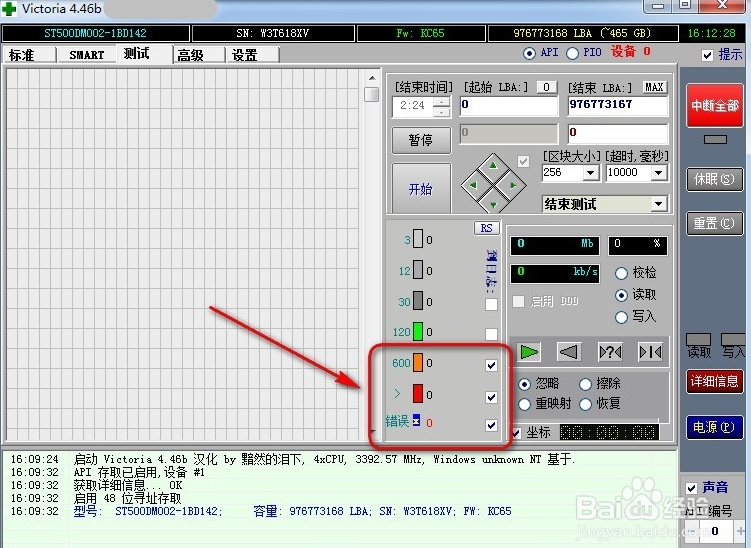Screen dimensions: 751x548
Task: Open the 超时 10000 dropdown
Action: tap(659, 172)
